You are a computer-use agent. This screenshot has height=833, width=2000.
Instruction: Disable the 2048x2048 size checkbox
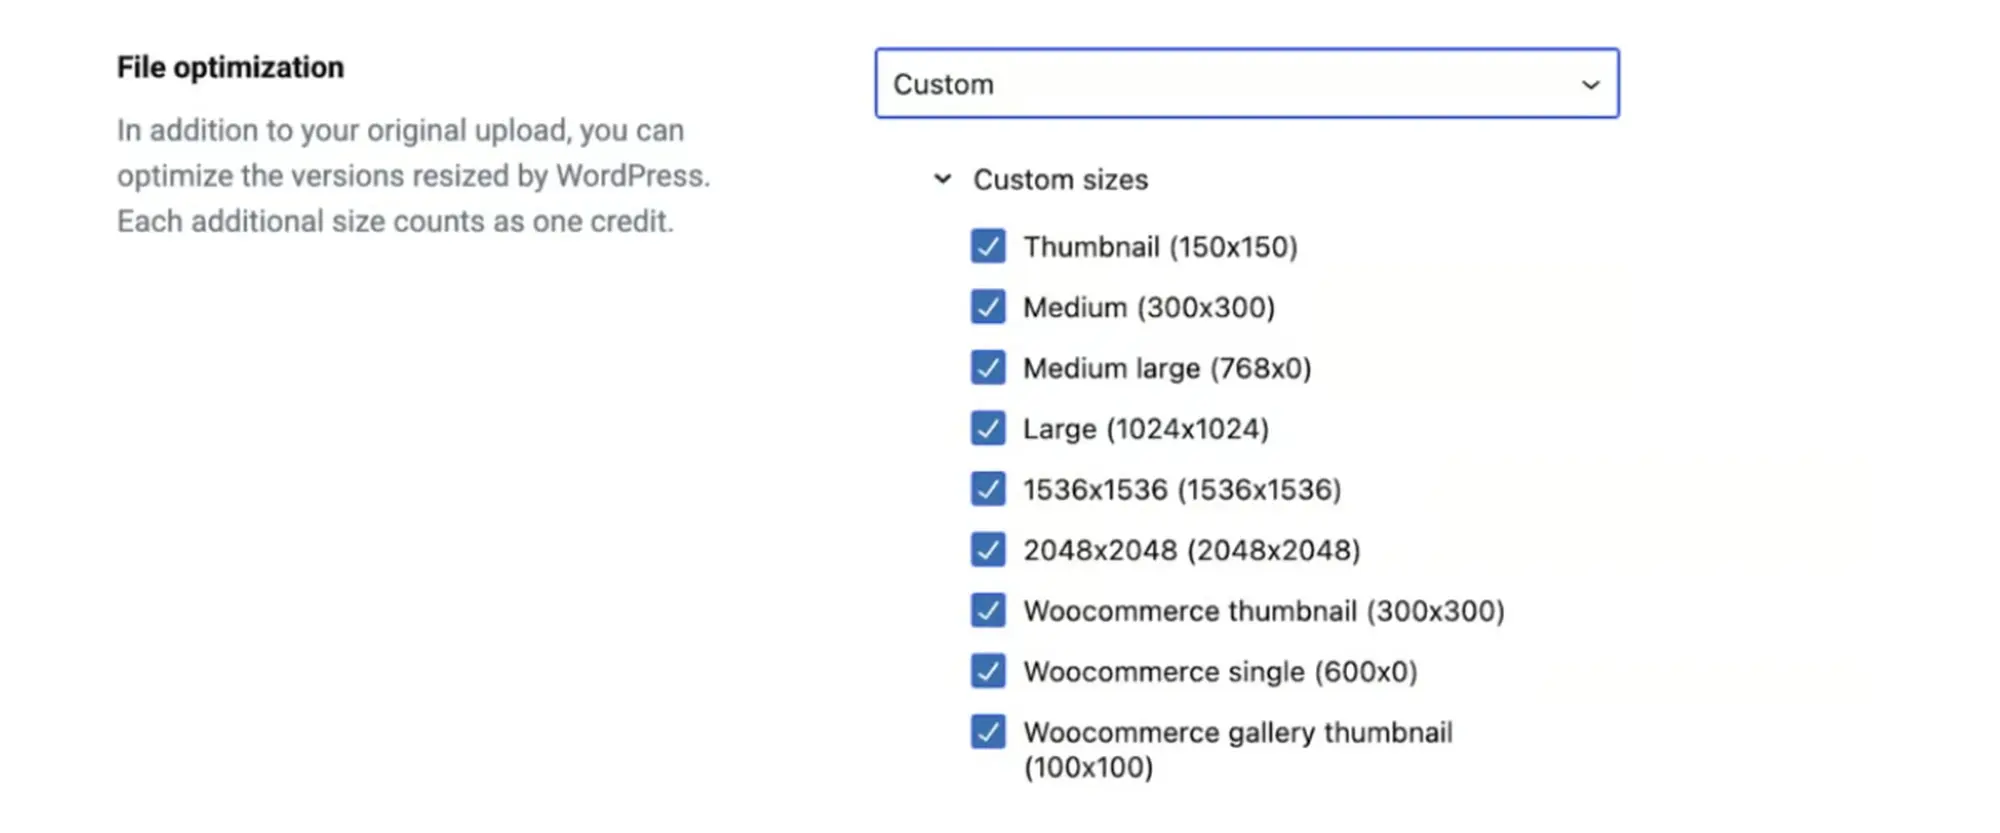click(987, 550)
